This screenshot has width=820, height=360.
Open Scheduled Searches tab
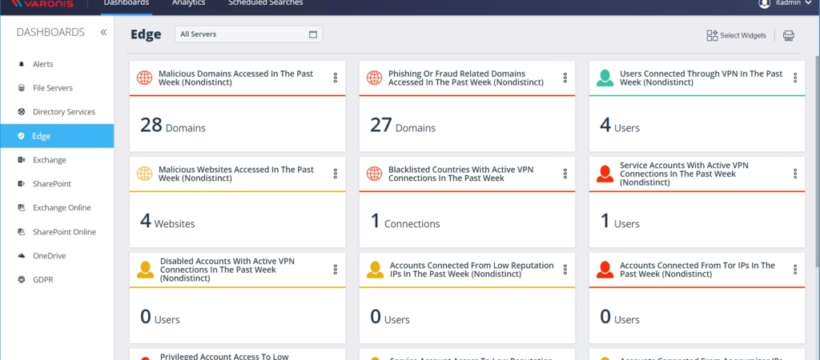pos(265,3)
